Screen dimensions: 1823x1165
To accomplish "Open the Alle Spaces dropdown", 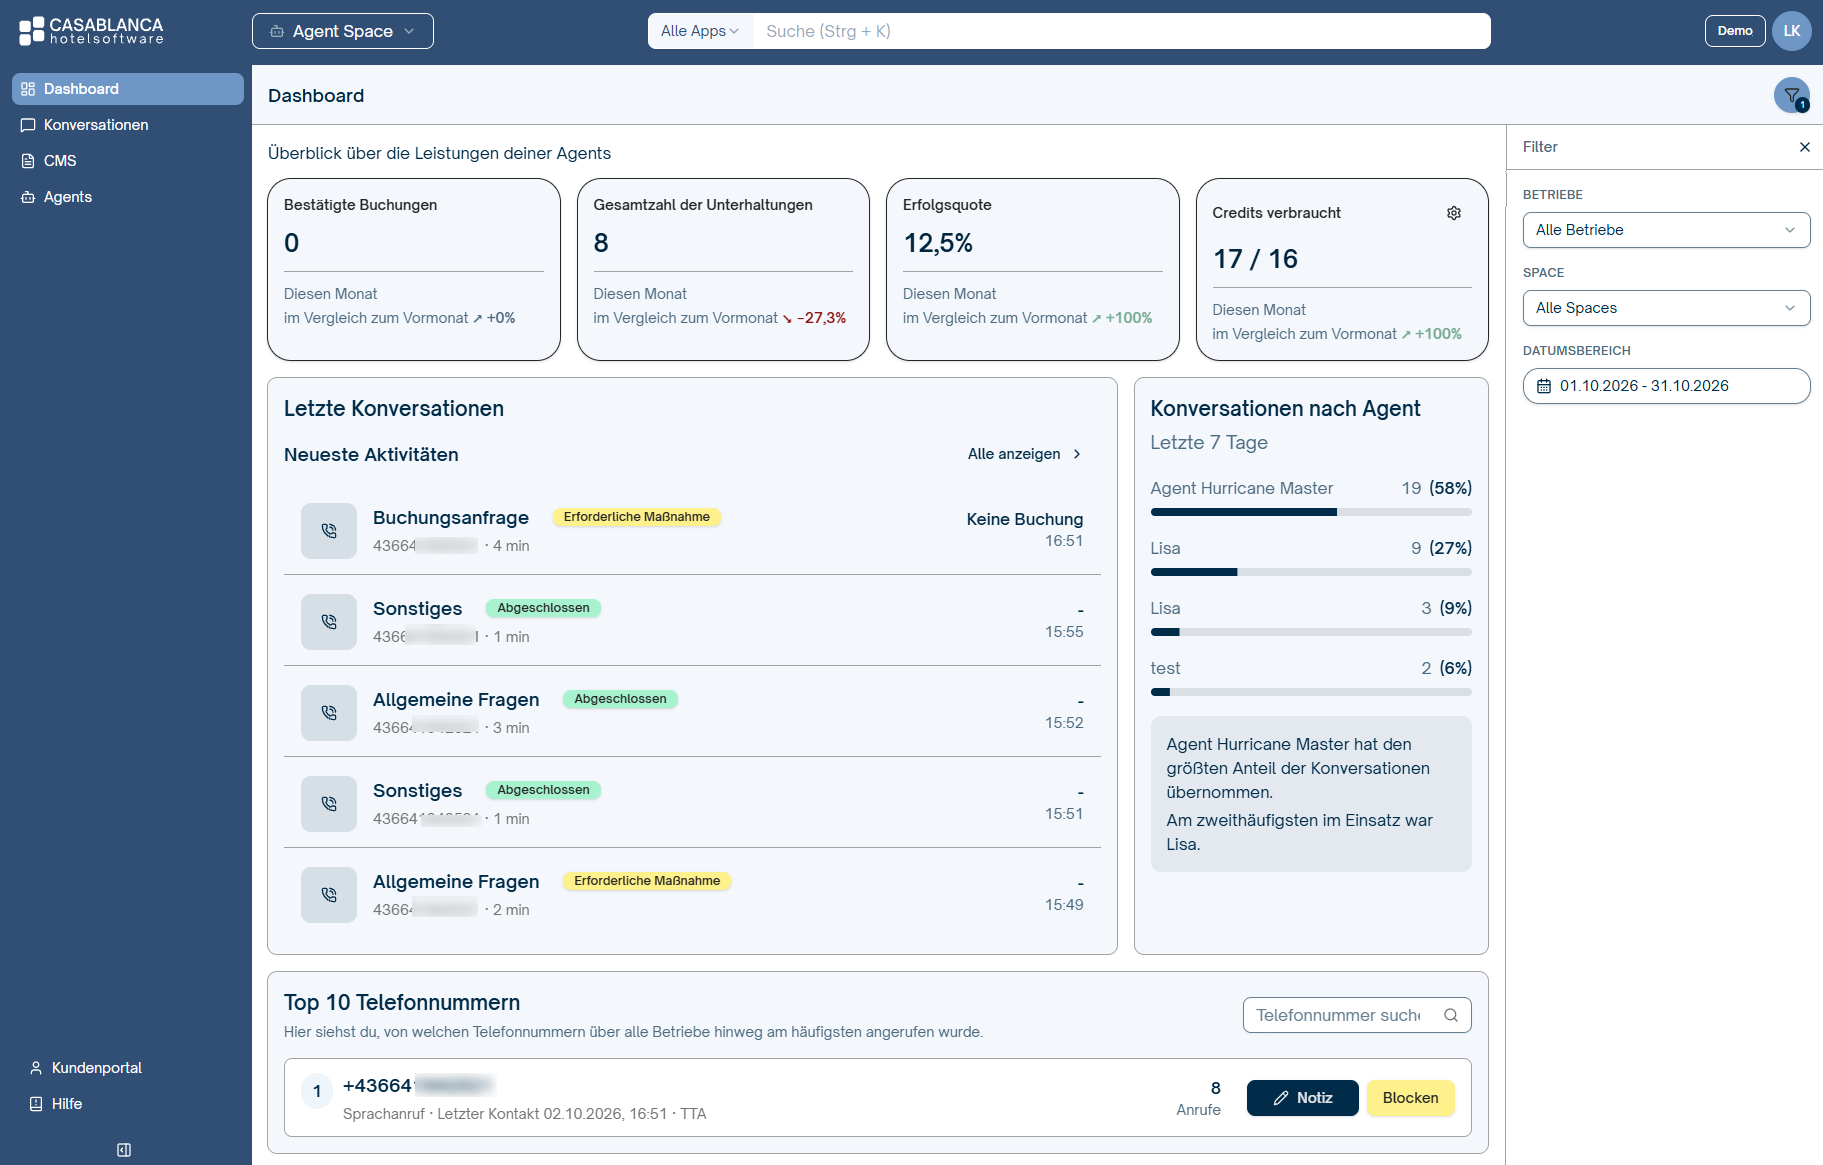I will tap(1666, 308).
